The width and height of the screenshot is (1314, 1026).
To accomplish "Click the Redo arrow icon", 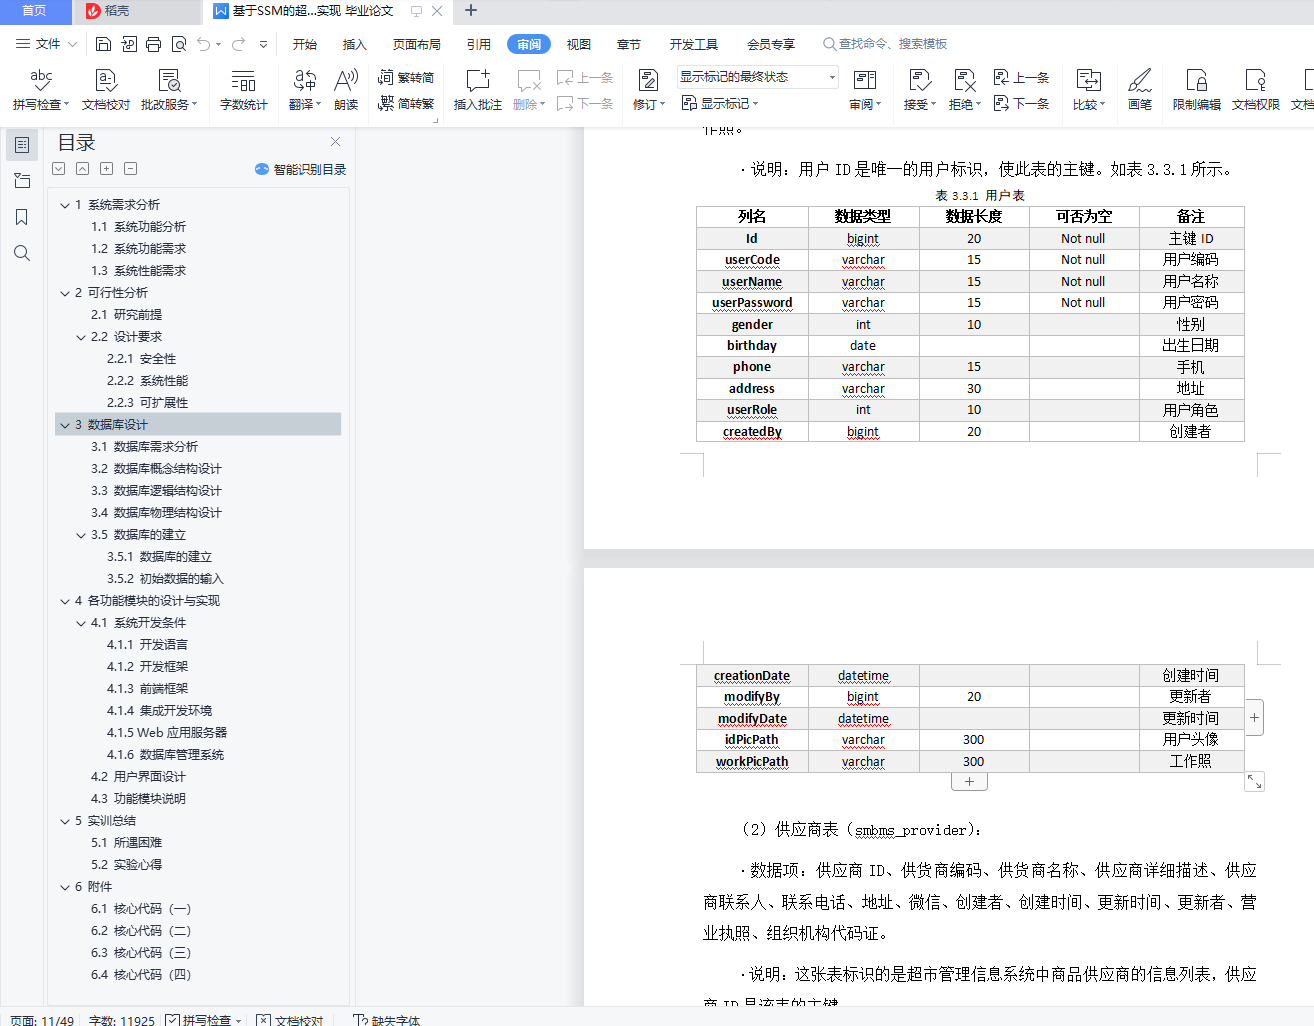I will point(239,44).
